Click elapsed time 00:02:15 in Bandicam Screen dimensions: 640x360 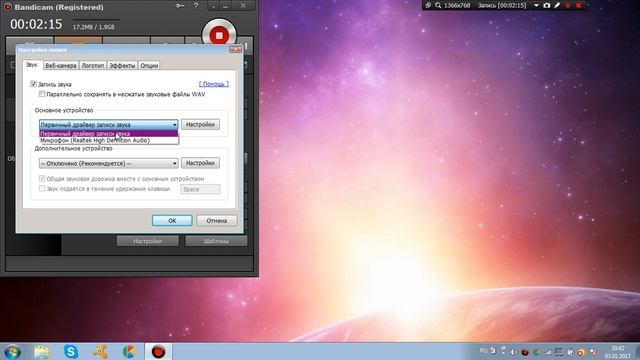point(36,24)
